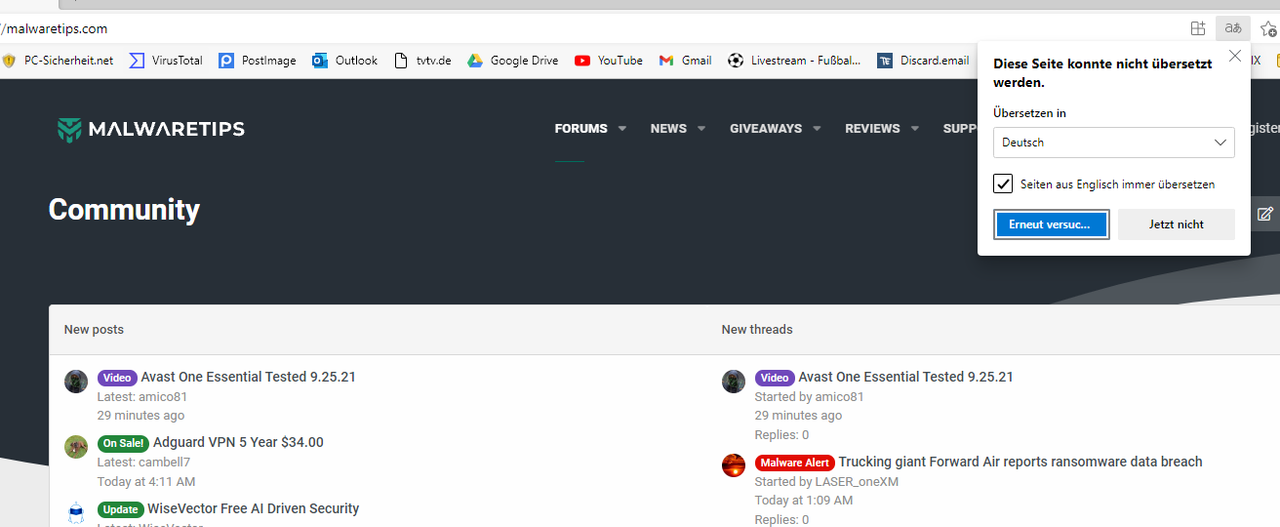This screenshot has height=527, width=1280.
Task: Open the Google Drive bookmark
Action: coord(512,60)
